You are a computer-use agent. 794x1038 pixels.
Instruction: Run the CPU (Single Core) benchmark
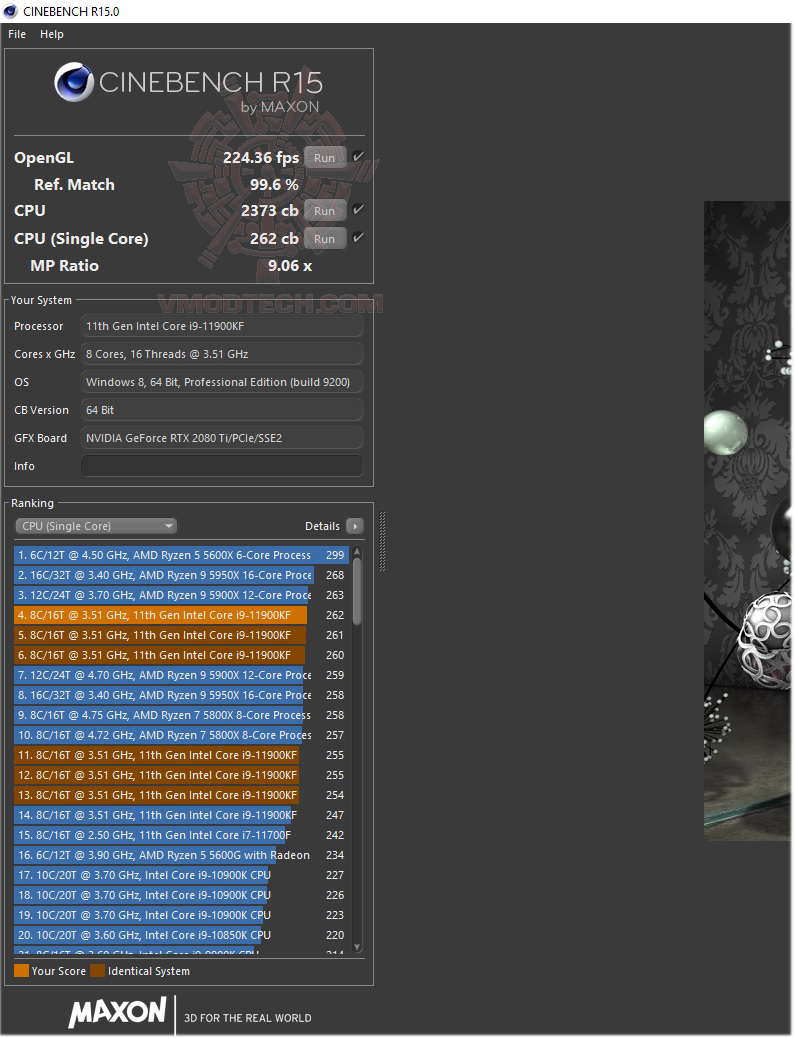pyautogui.click(x=324, y=238)
